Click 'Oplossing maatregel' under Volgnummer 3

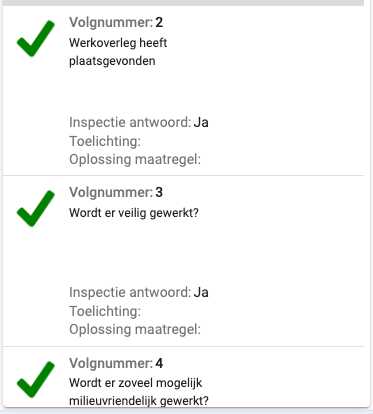coord(135,329)
